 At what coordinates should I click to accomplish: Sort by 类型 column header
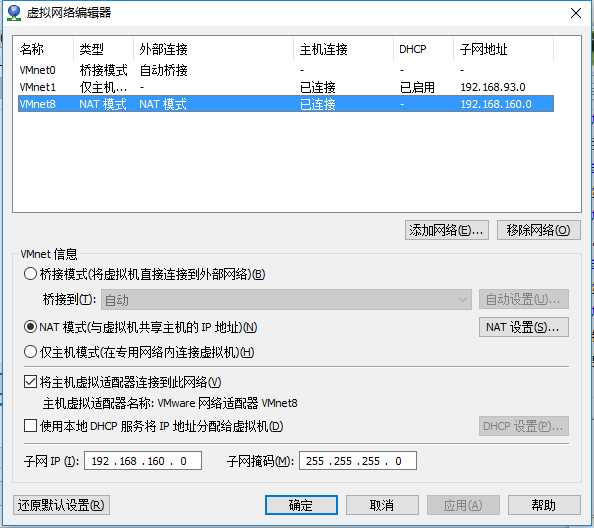[x=103, y=49]
